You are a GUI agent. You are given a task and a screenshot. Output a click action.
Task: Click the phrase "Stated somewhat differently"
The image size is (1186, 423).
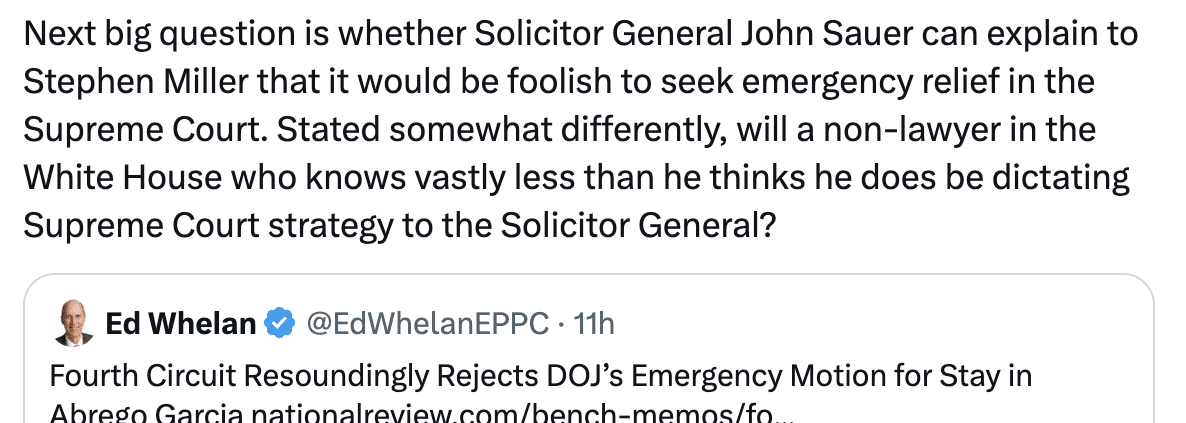pos(451,130)
